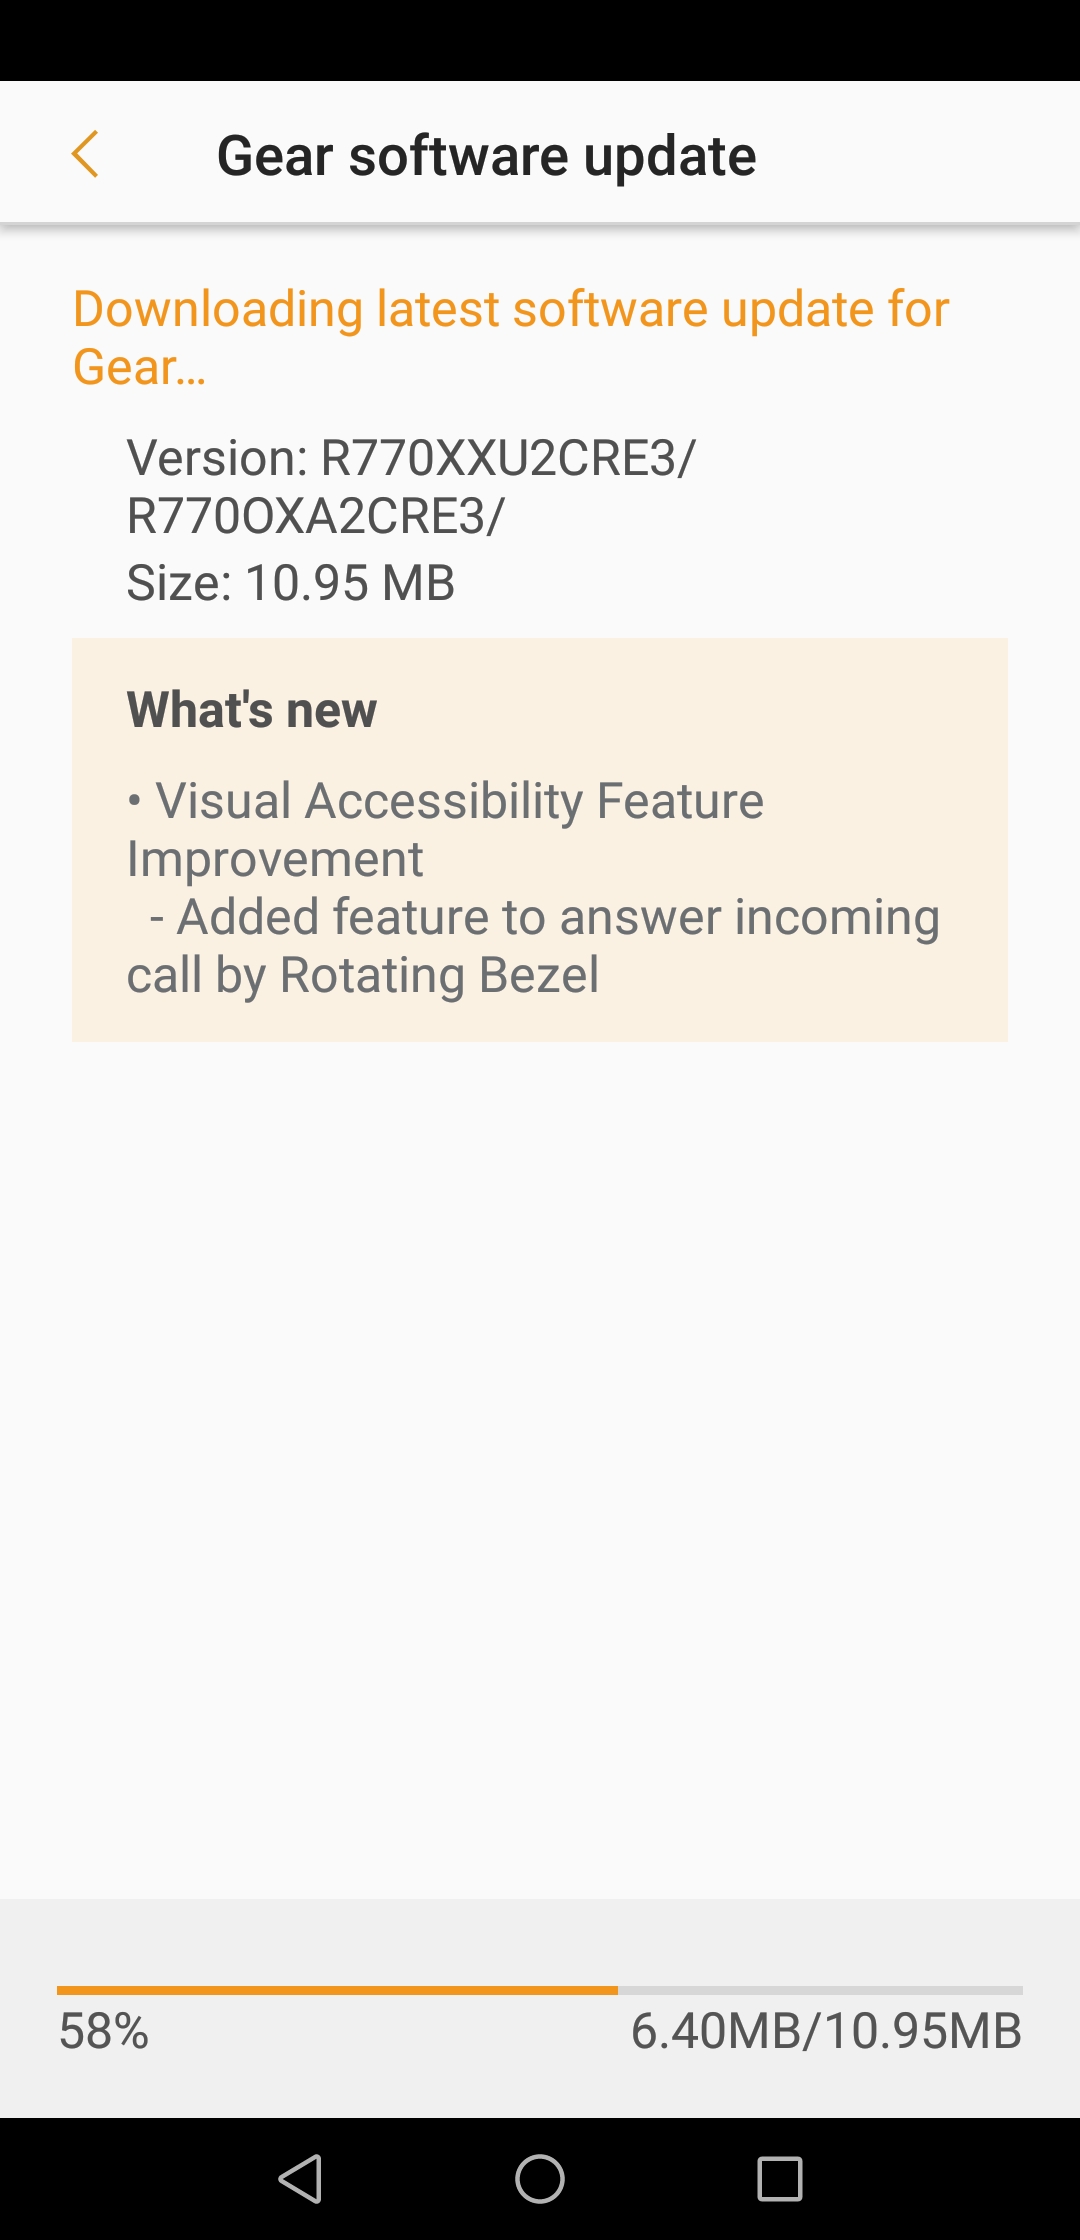1080x2240 pixels.
Task: Tap the black status bar at top
Action: 540,40
